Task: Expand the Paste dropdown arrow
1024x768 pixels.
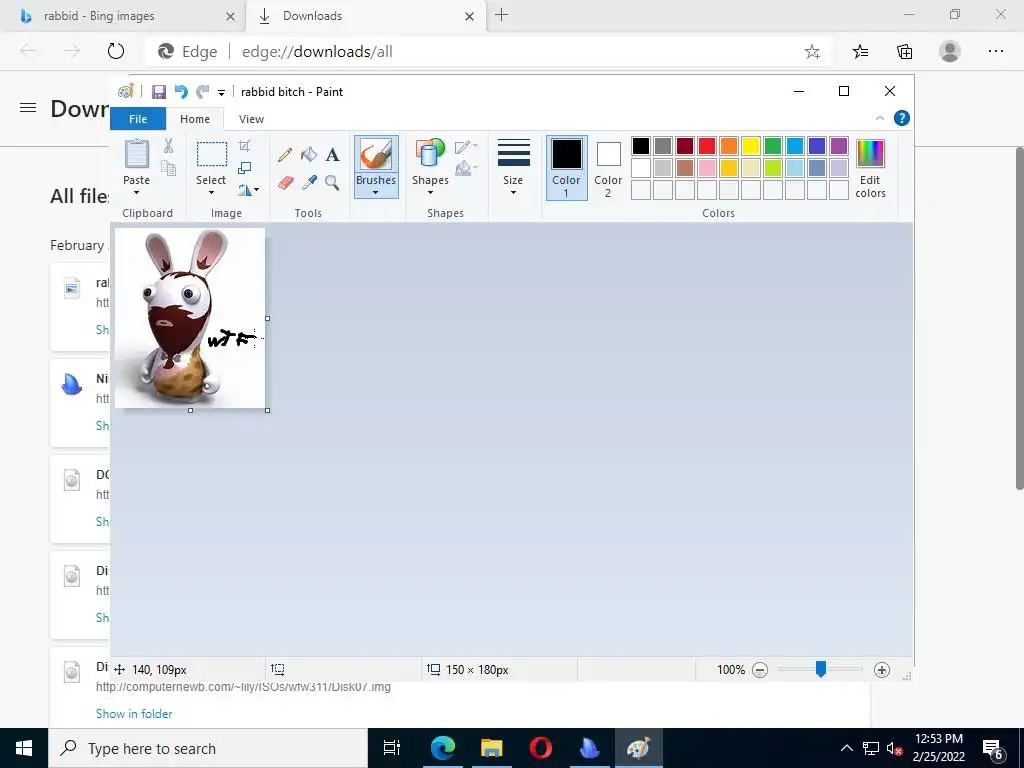Action: point(136,193)
